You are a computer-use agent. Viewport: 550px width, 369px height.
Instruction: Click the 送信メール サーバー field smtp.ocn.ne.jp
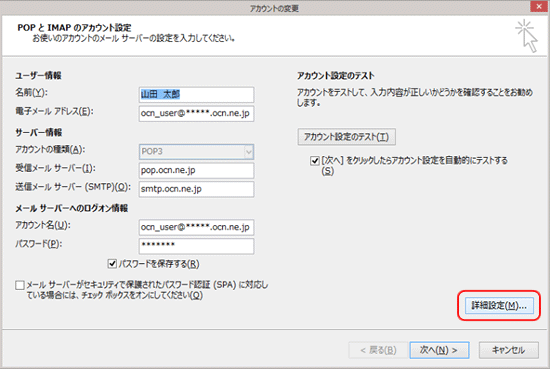coord(196,189)
